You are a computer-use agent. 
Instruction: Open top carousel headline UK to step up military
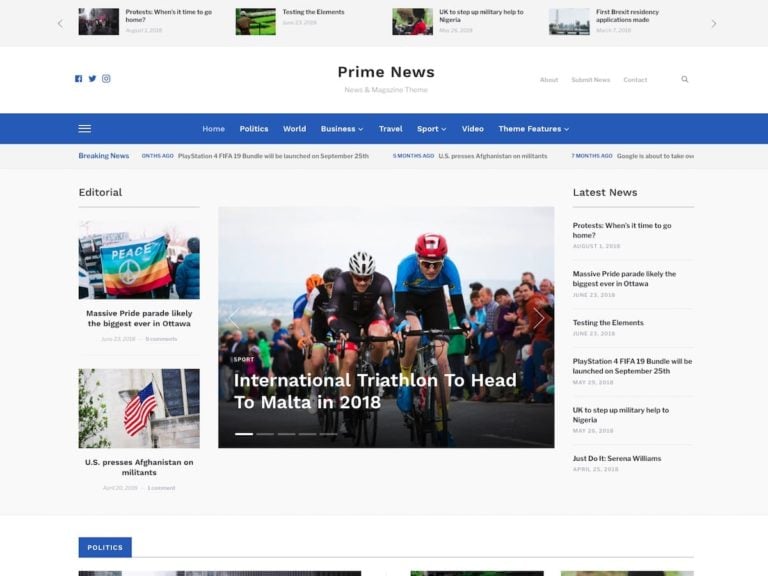coord(481,16)
